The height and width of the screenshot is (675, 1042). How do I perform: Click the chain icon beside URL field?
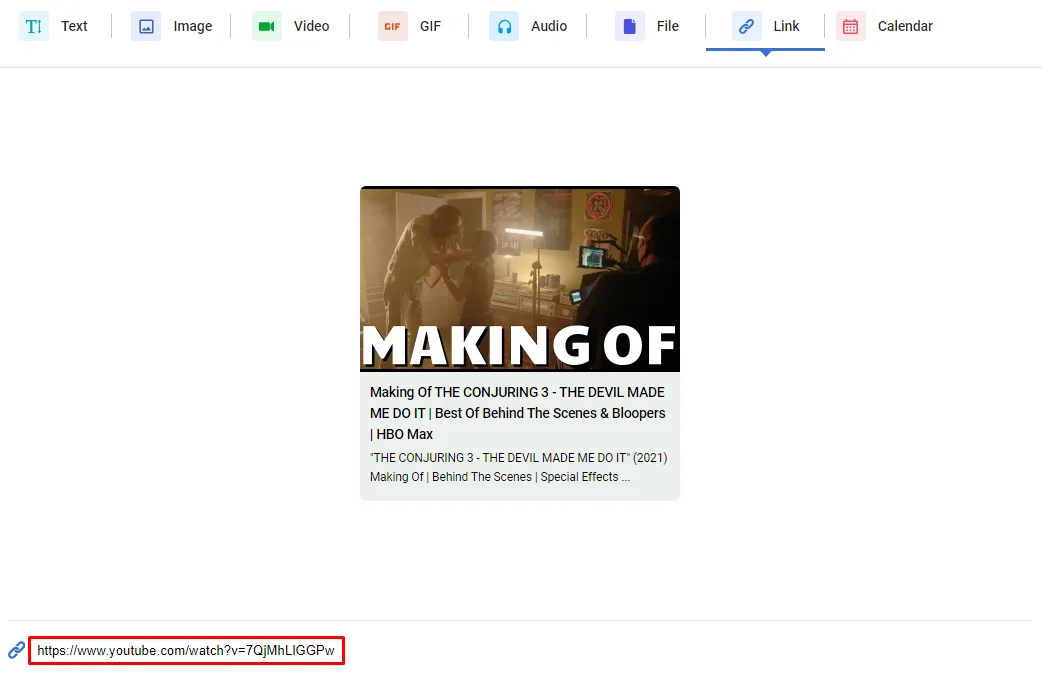[x=17, y=650]
